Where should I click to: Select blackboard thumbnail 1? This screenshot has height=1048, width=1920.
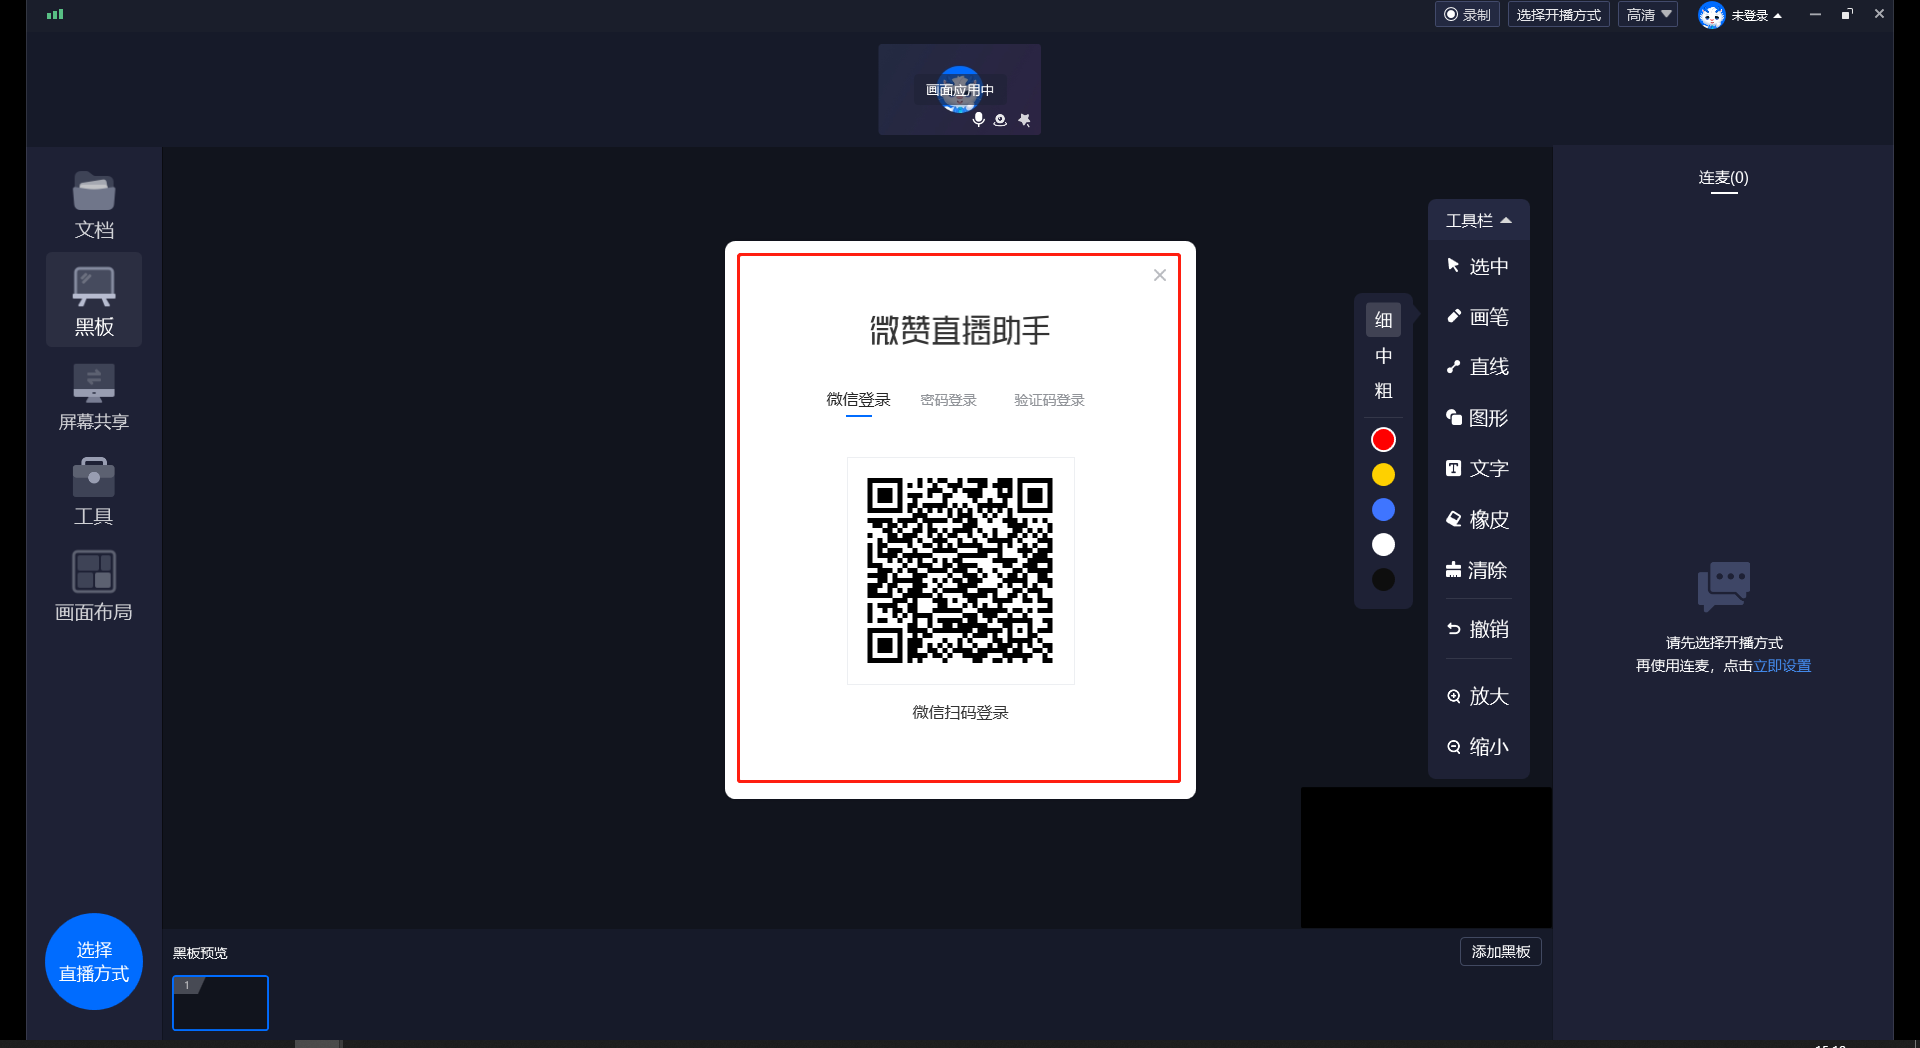point(220,1003)
